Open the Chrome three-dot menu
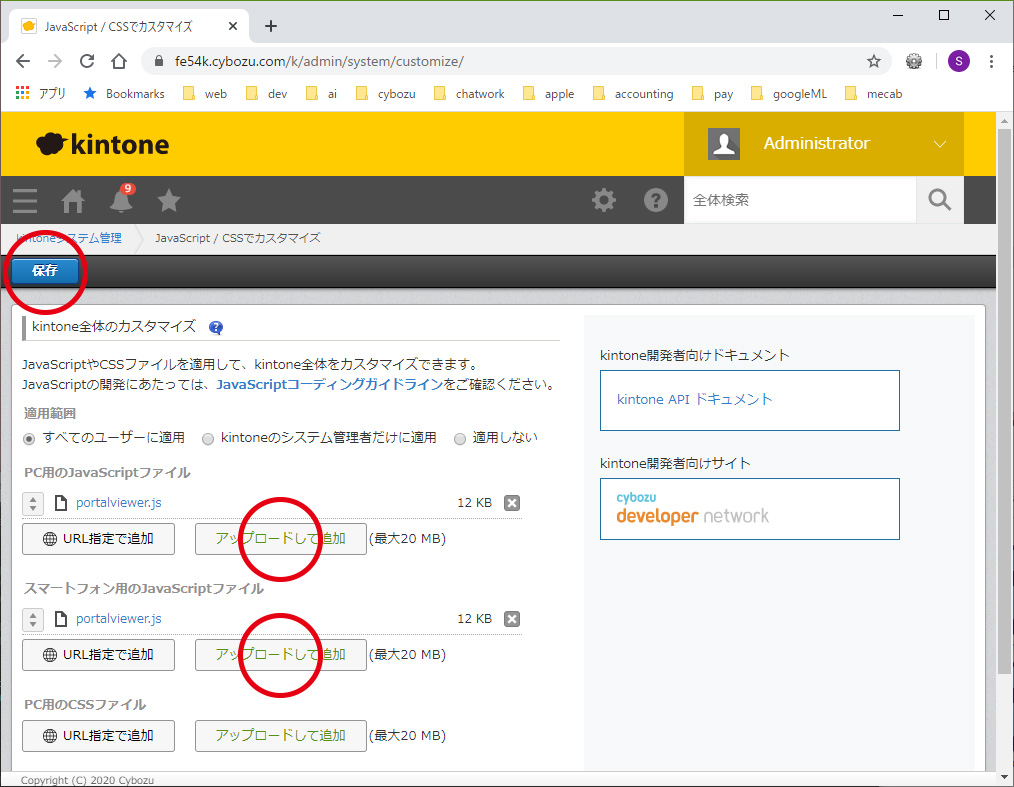Viewport: 1014px width, 787px height. 991,61
